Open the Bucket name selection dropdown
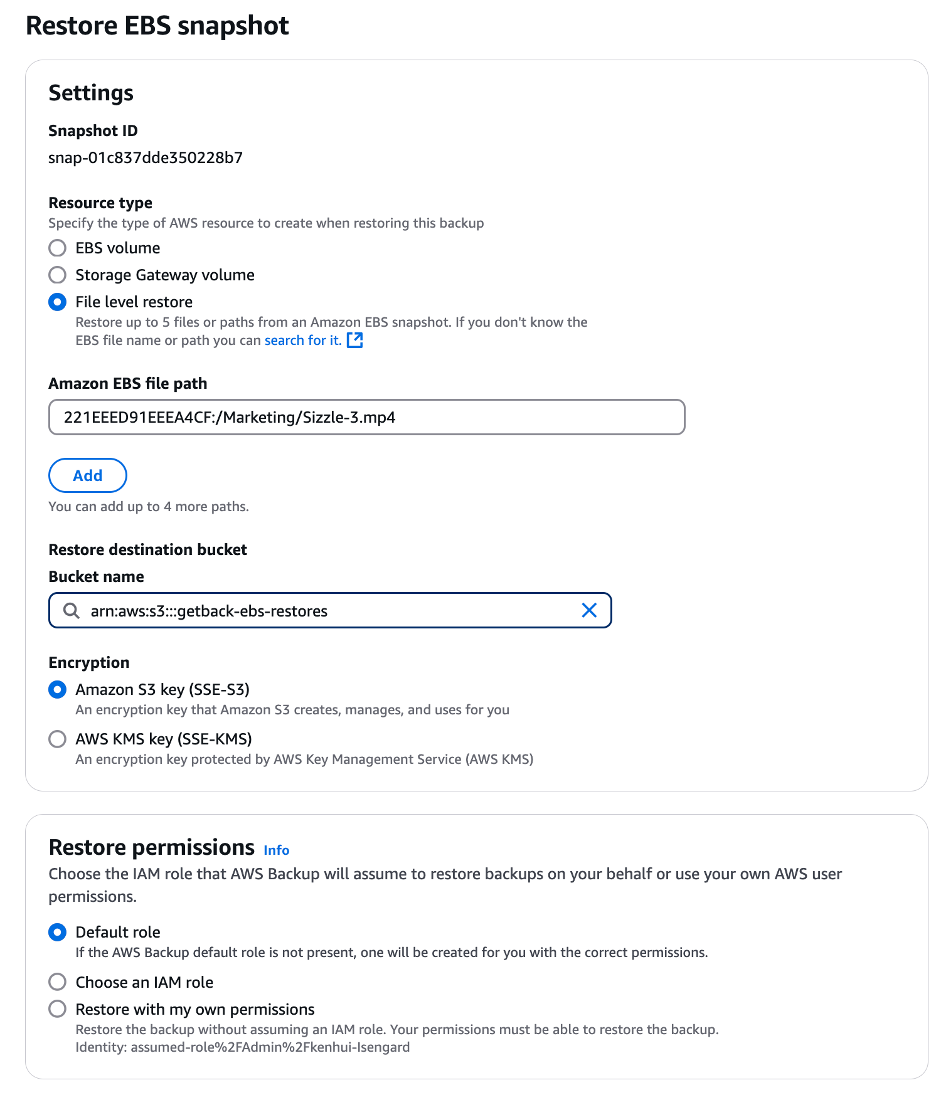Viewport: 936px width, 1096px height. [x=330, y=610]
